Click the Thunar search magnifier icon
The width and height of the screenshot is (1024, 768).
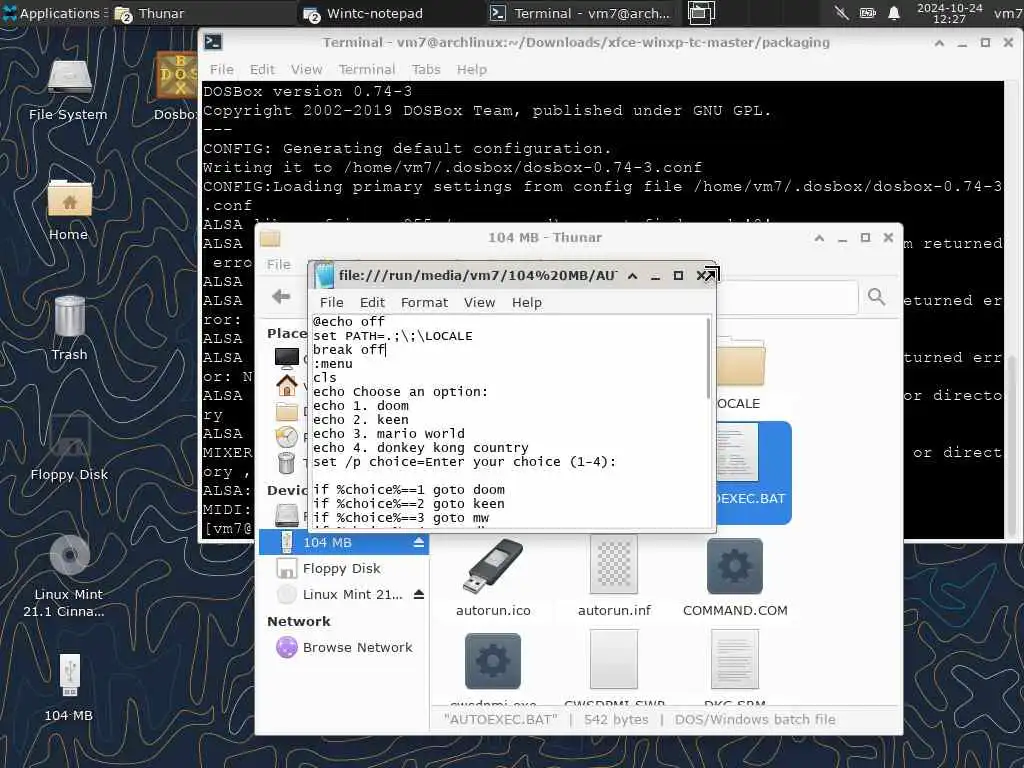tap(876, 296)
